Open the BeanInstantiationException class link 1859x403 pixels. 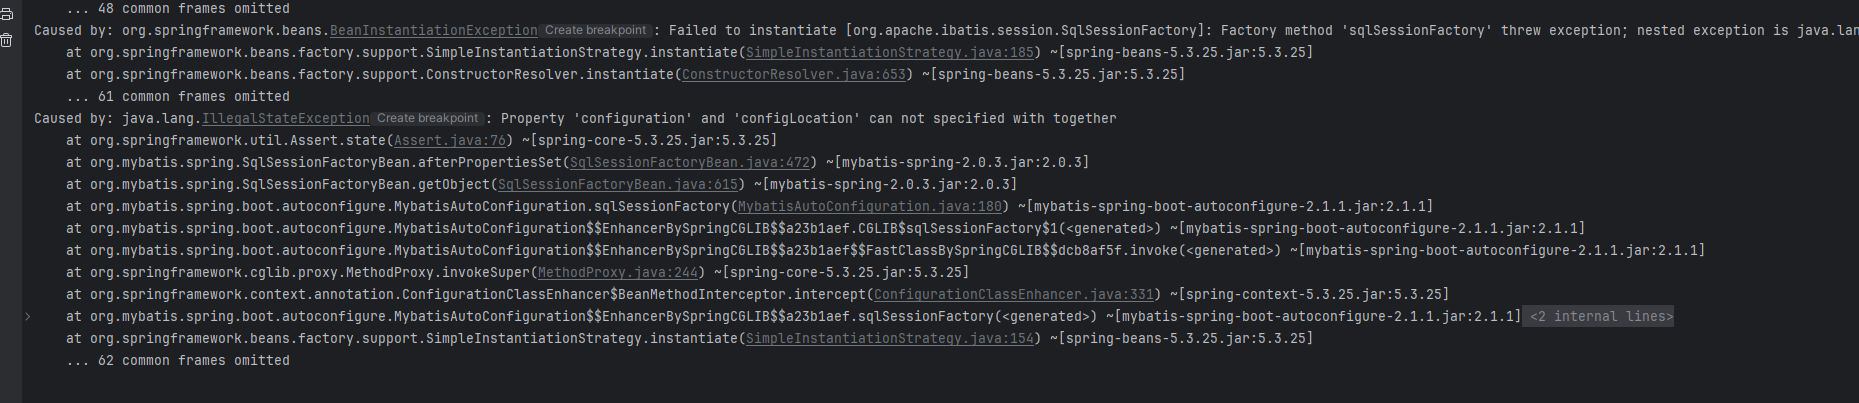coord(433,31)
